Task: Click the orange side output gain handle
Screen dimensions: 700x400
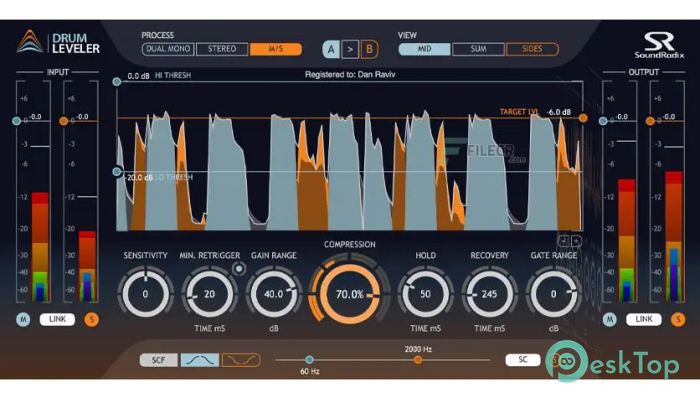Action: (x=650, y=121)
